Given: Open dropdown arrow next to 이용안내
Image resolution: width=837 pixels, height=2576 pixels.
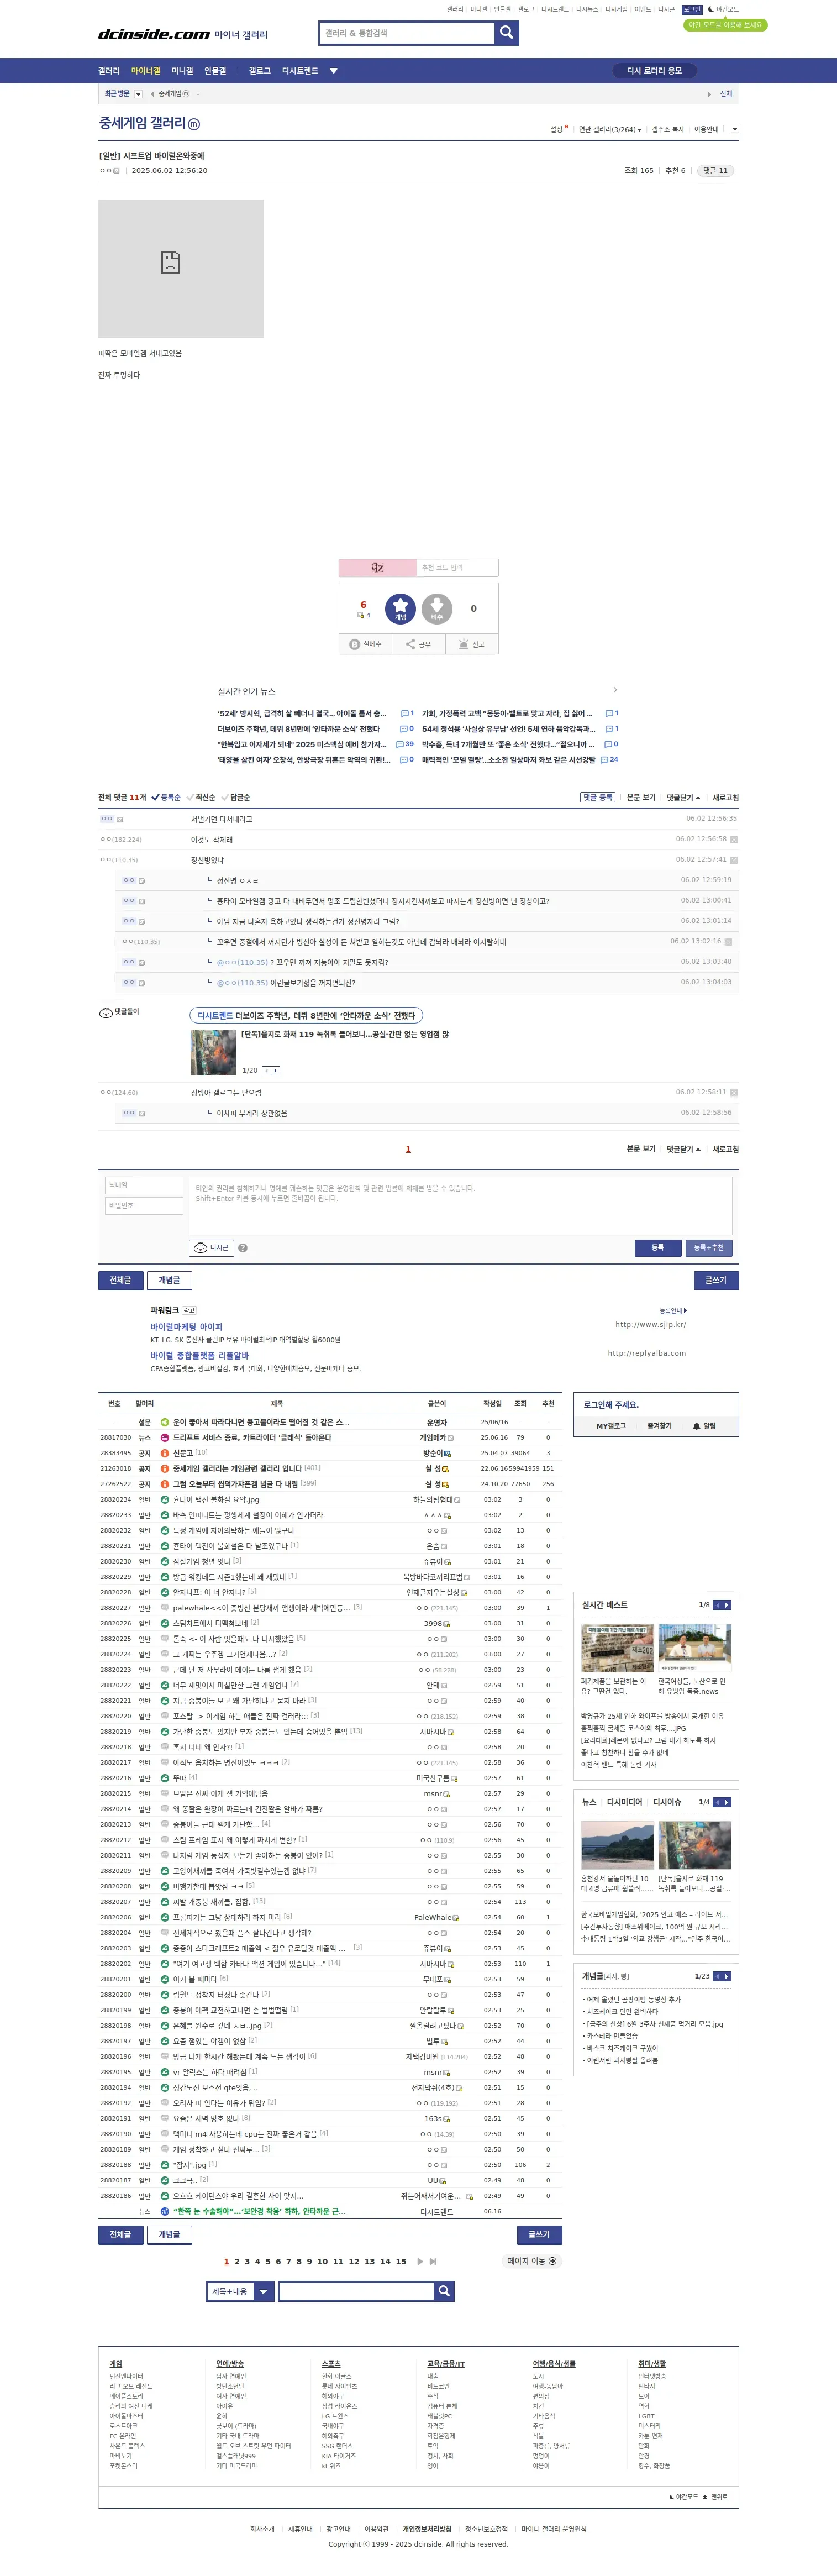Looking at the screenshot, I should point(735,129).
